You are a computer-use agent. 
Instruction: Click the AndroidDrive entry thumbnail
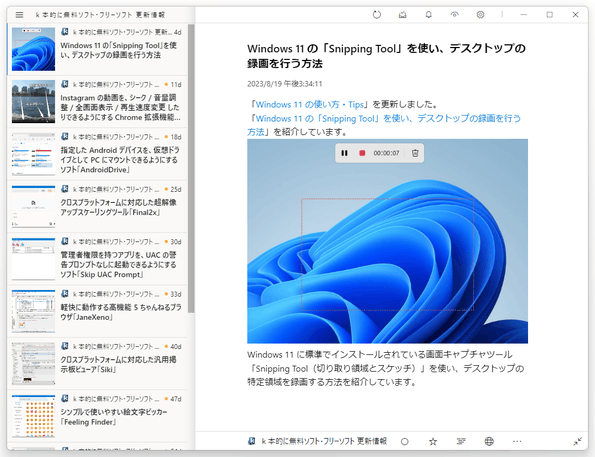click(x=33, y=154)
